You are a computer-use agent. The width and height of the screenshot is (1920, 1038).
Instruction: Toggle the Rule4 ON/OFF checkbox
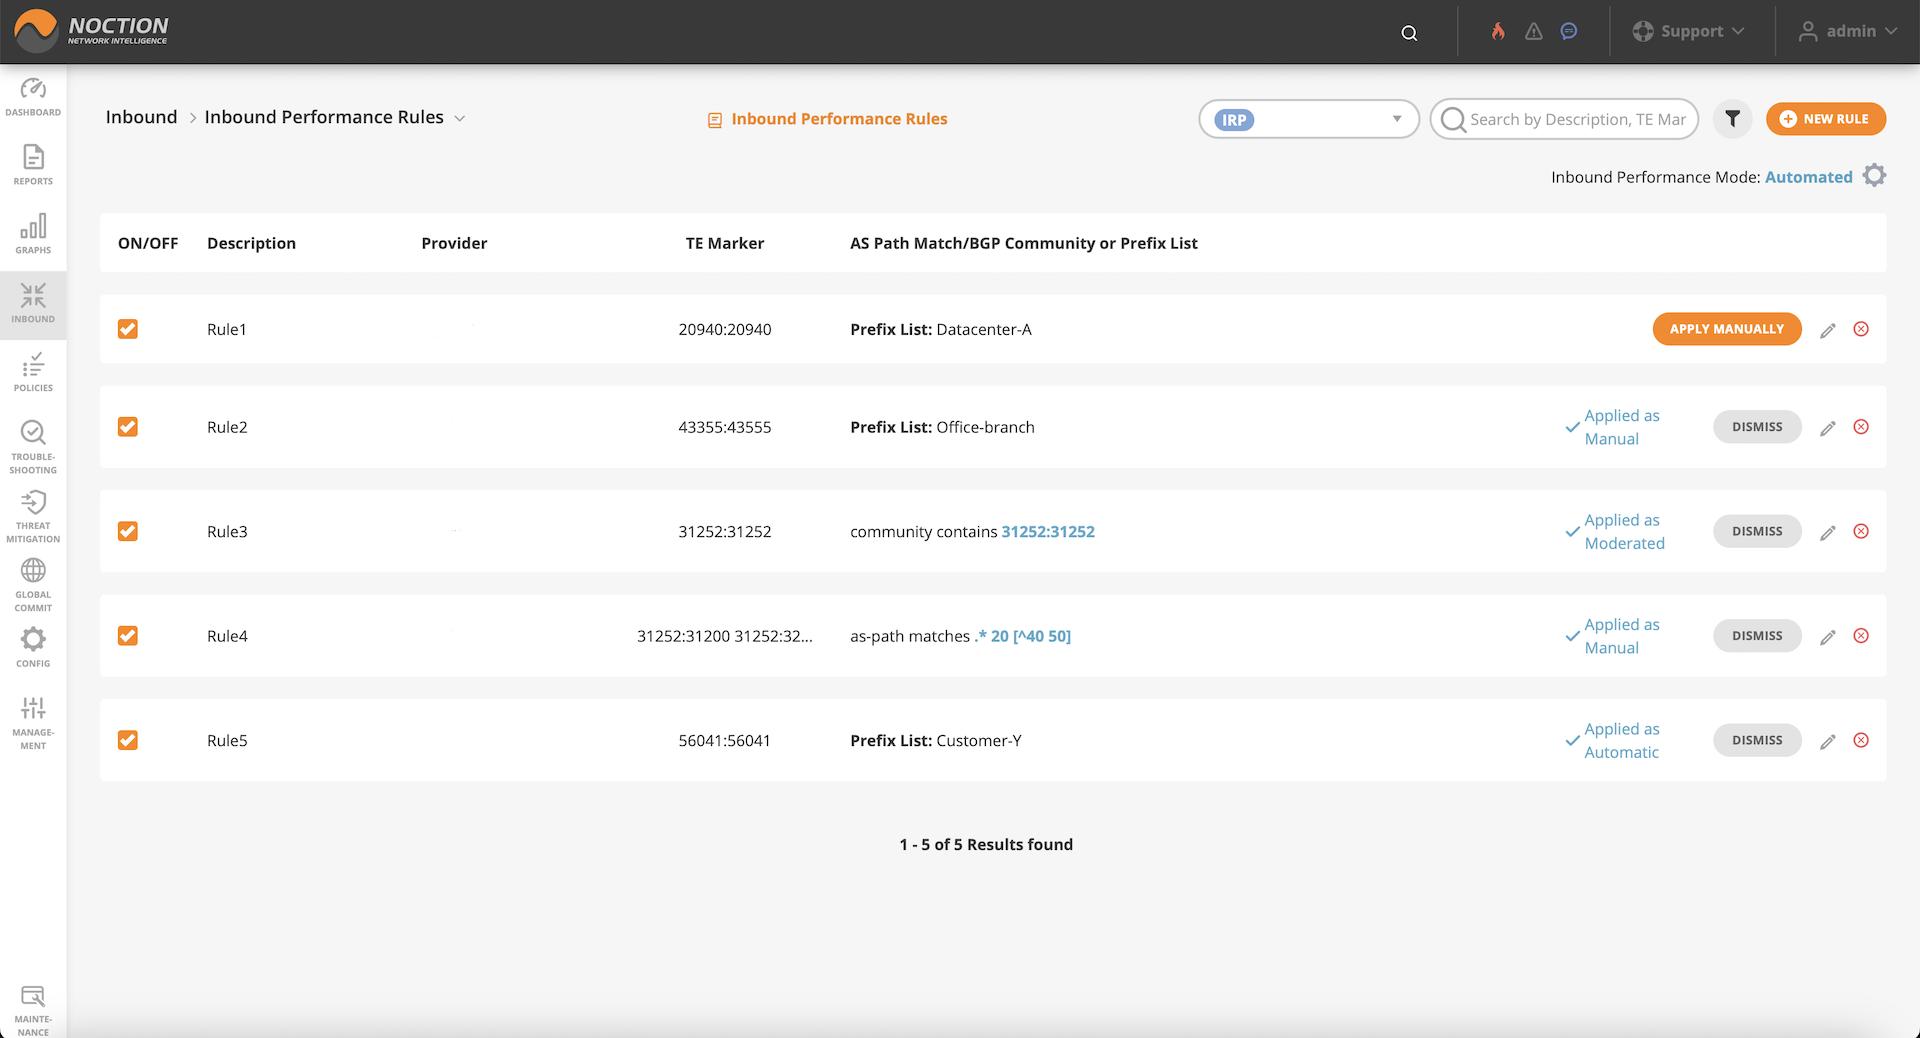click(128, 636)
